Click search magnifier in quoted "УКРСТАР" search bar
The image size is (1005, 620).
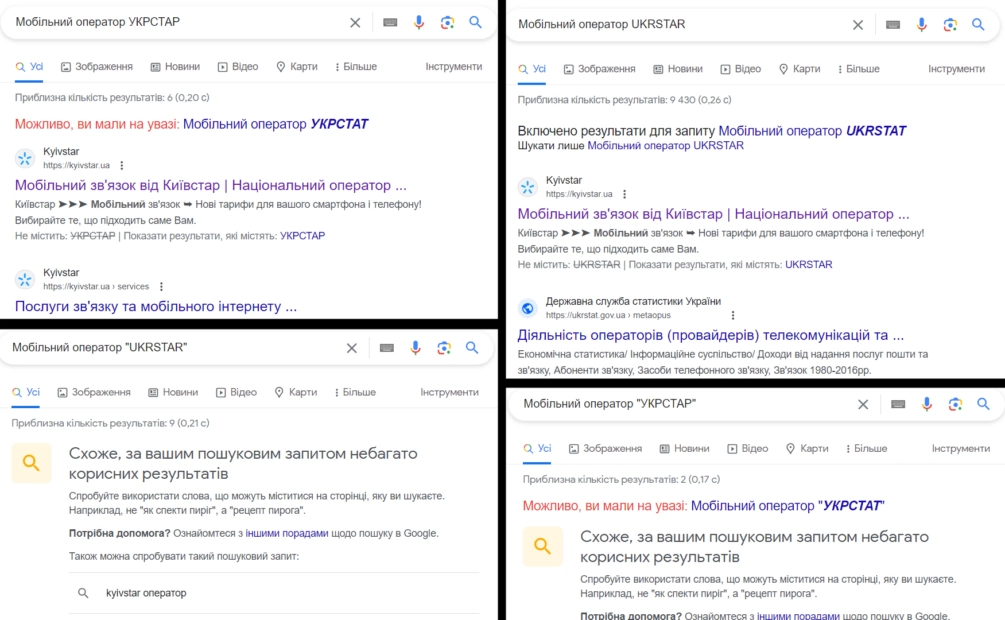click(983, 405)
